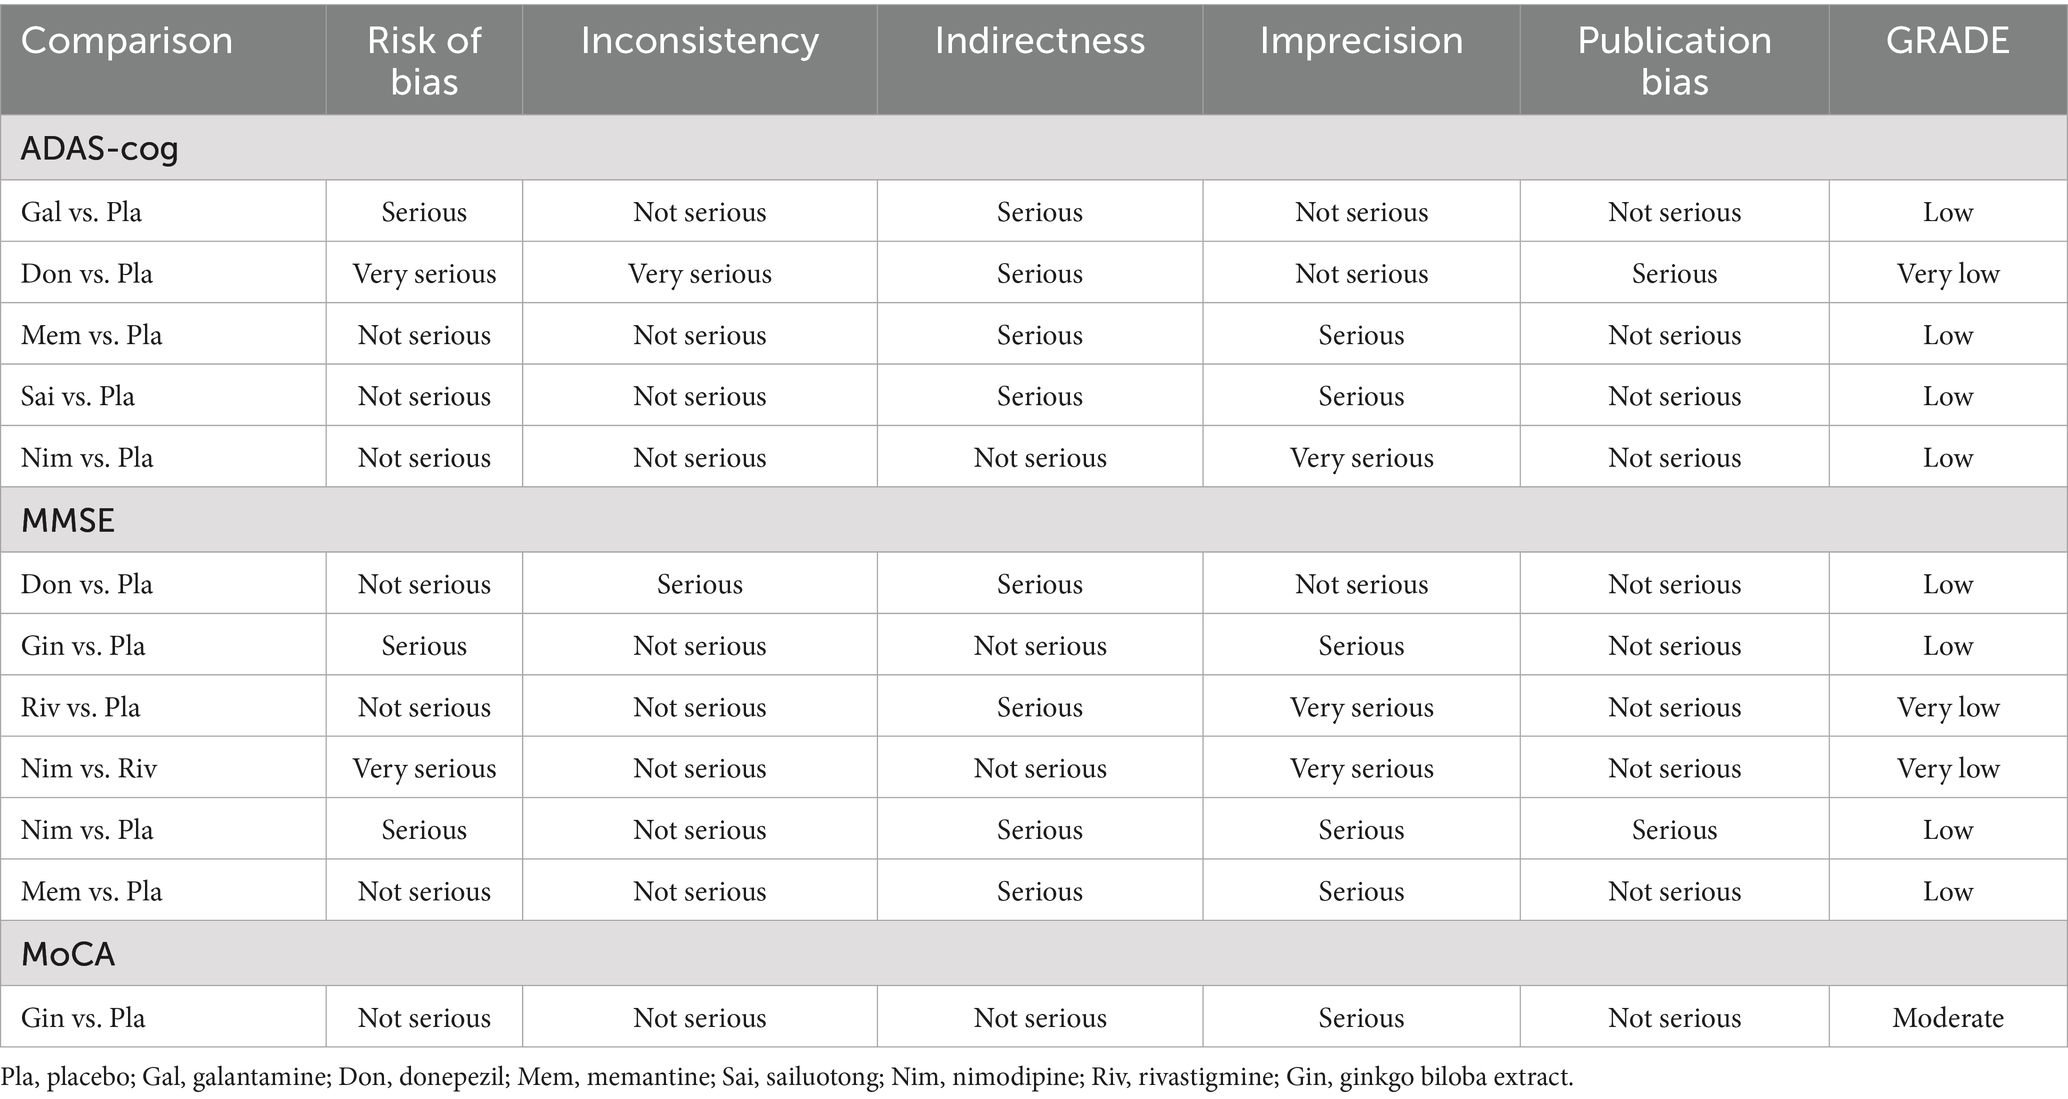2068x1099 pixels.
Task: Select the Sai vs. Pla row label
Action: tap(78, 396)
